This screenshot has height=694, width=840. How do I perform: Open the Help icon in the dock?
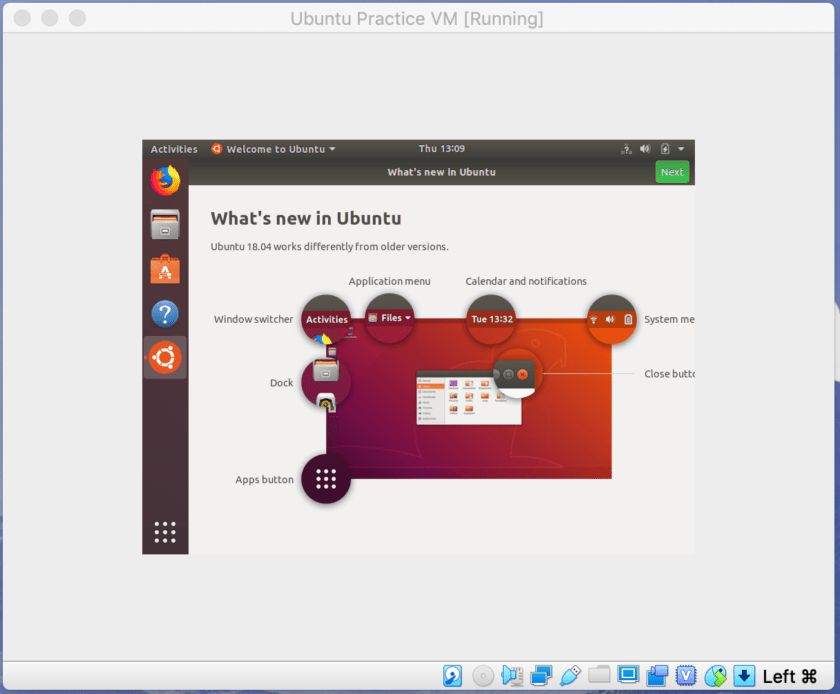pyautogui.click(x=165, y=314)
